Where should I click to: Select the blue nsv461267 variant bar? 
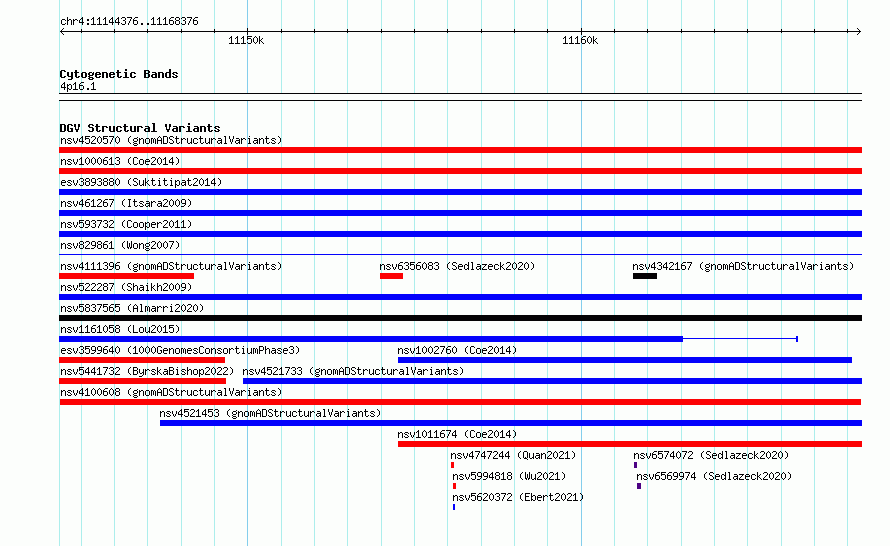(460, 213)
